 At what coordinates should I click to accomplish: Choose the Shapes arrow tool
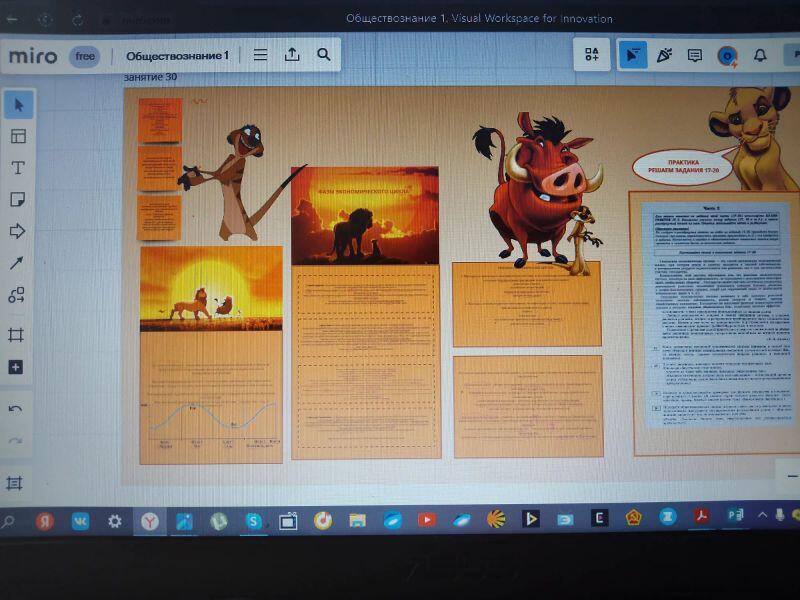pyautogui.click(x=17, y=231)
